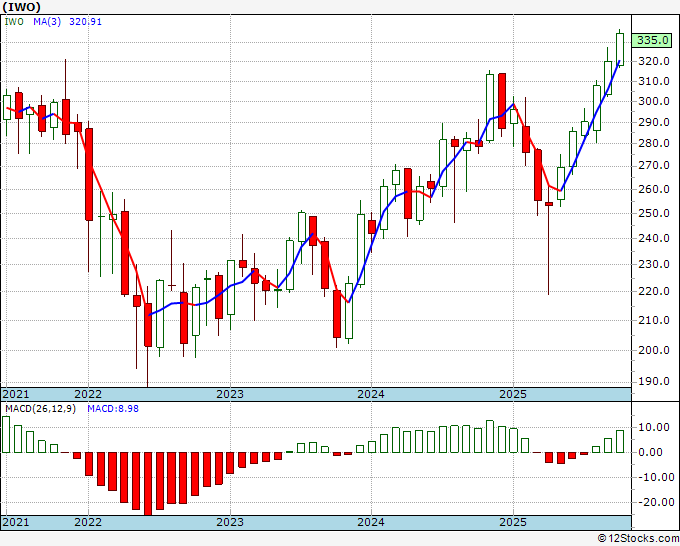Click 2025 on price chart timeline
Viewport: 680px width, 546px height.
point(513,394)
